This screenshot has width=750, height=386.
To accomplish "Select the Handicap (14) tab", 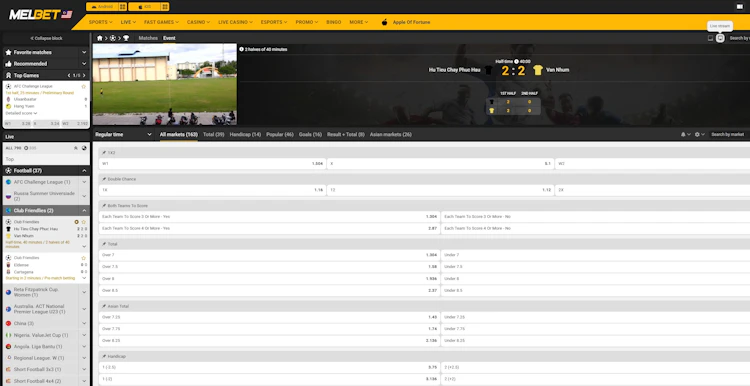I will [x=245, y=134].
